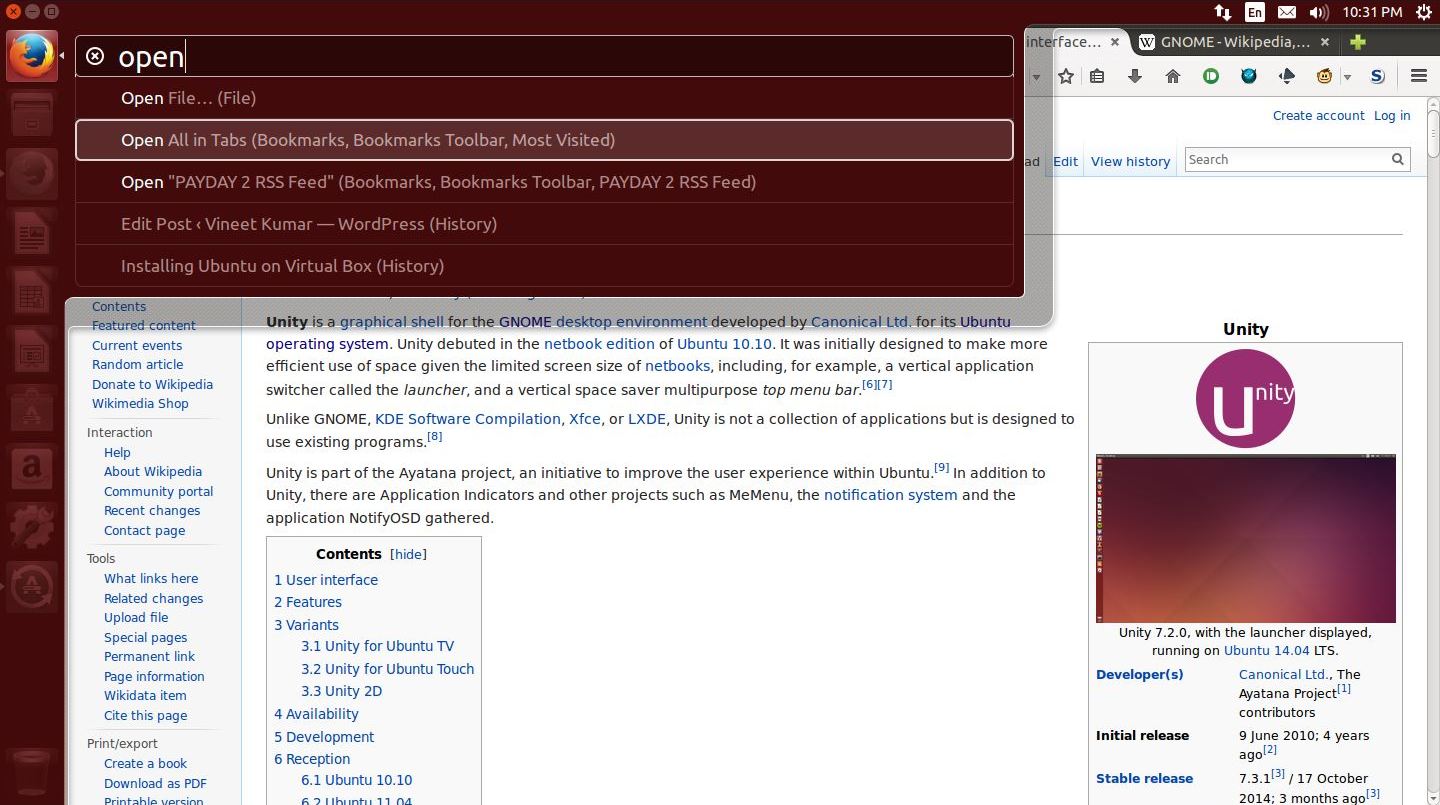Screen dimensions: 1440x805
Task: Click the purple Unity logo image
Action: (1245, 398)
